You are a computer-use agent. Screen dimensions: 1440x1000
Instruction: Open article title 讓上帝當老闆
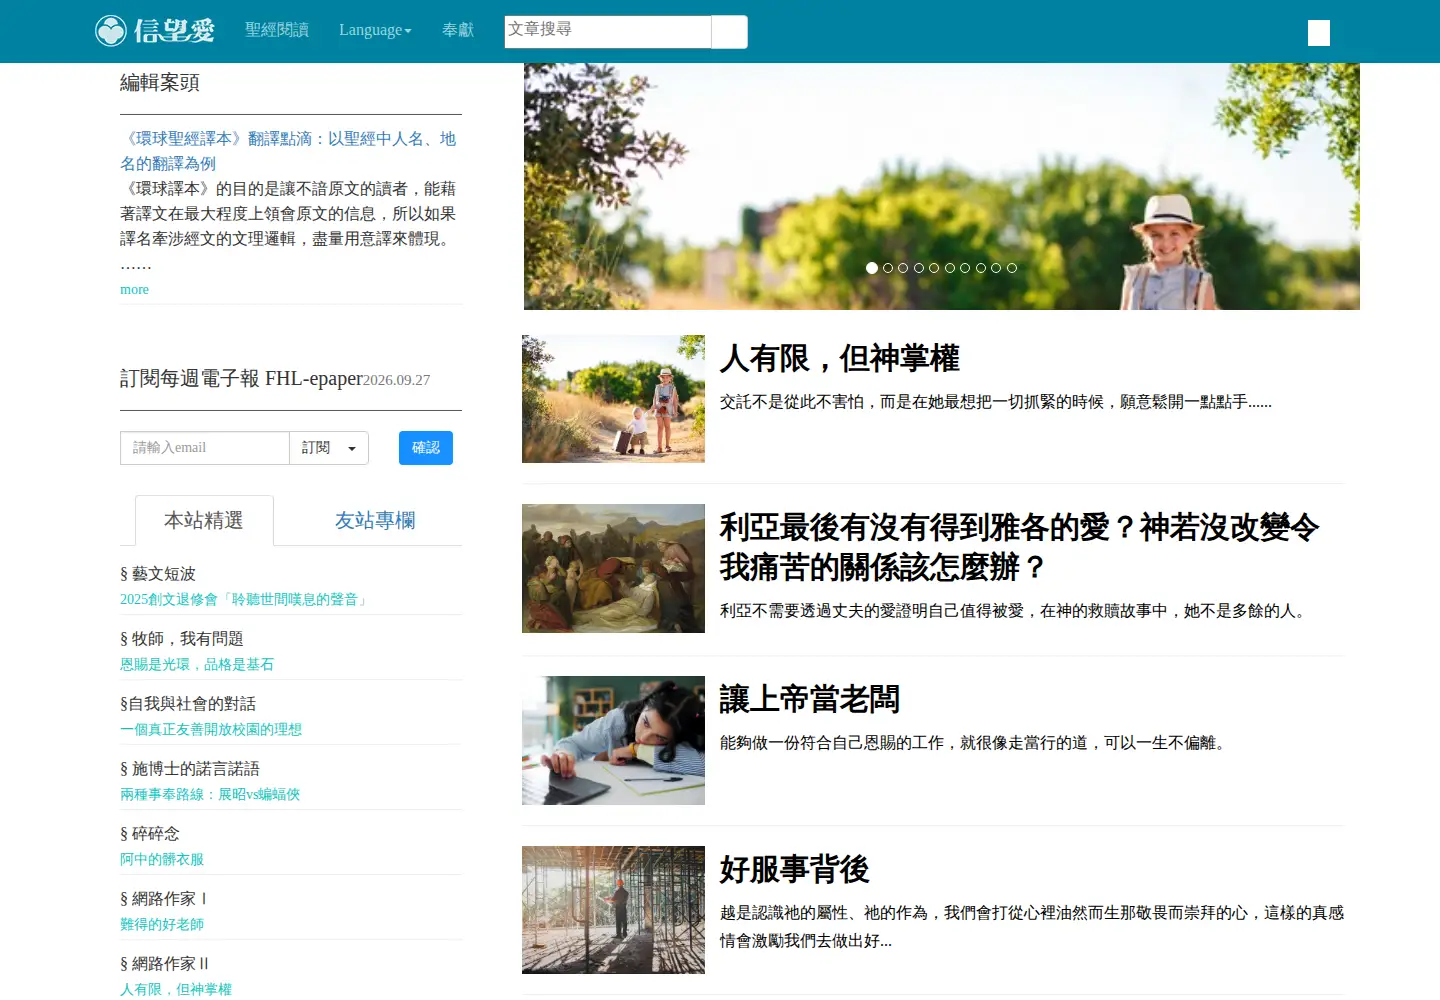810,699
